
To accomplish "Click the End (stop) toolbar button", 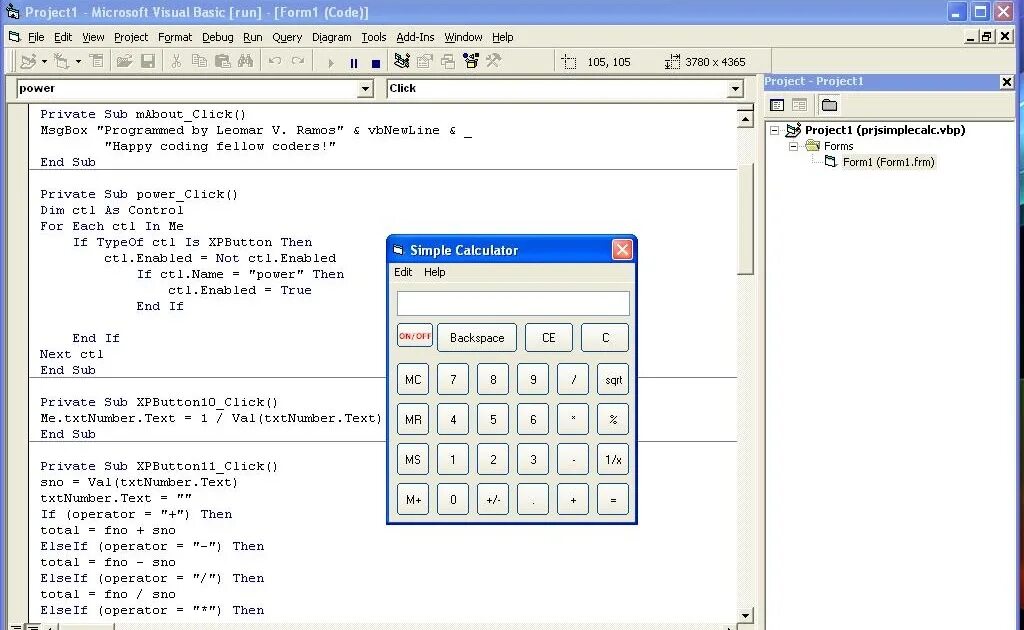I will click(x=376, y=63).
